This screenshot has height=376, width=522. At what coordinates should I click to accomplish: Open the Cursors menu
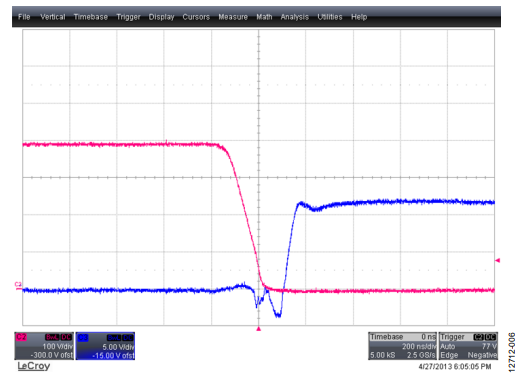196,17
